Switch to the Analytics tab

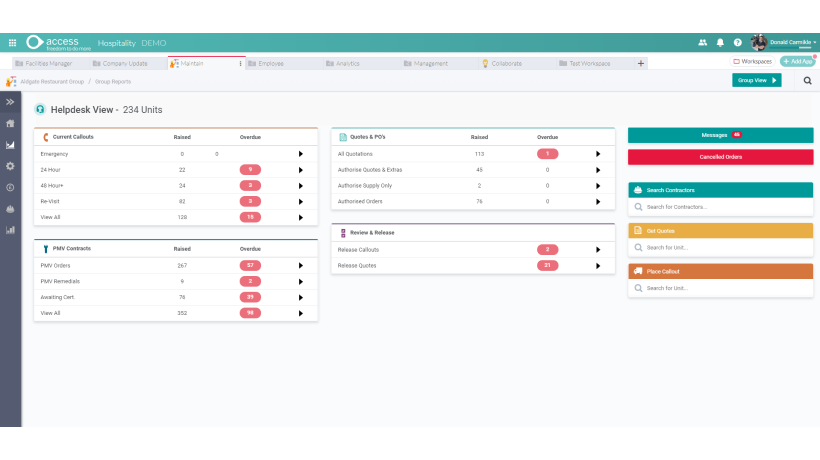pyautogui.click(x=347, y=63)
